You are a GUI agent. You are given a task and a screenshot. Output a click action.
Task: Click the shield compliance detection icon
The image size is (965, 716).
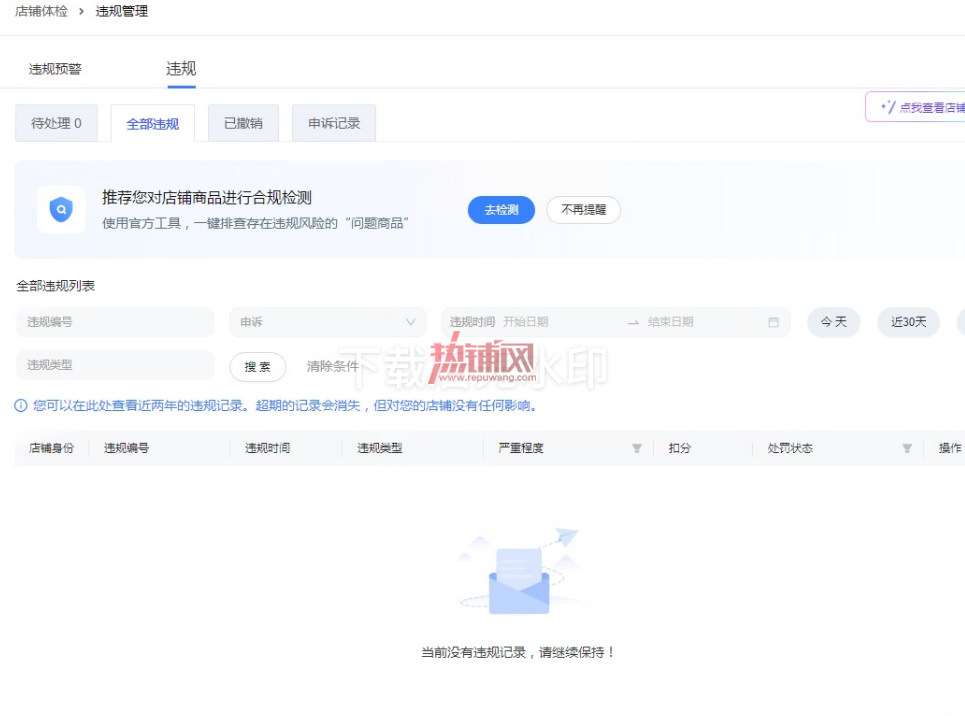pyautogui.click(x=61, y=209)
